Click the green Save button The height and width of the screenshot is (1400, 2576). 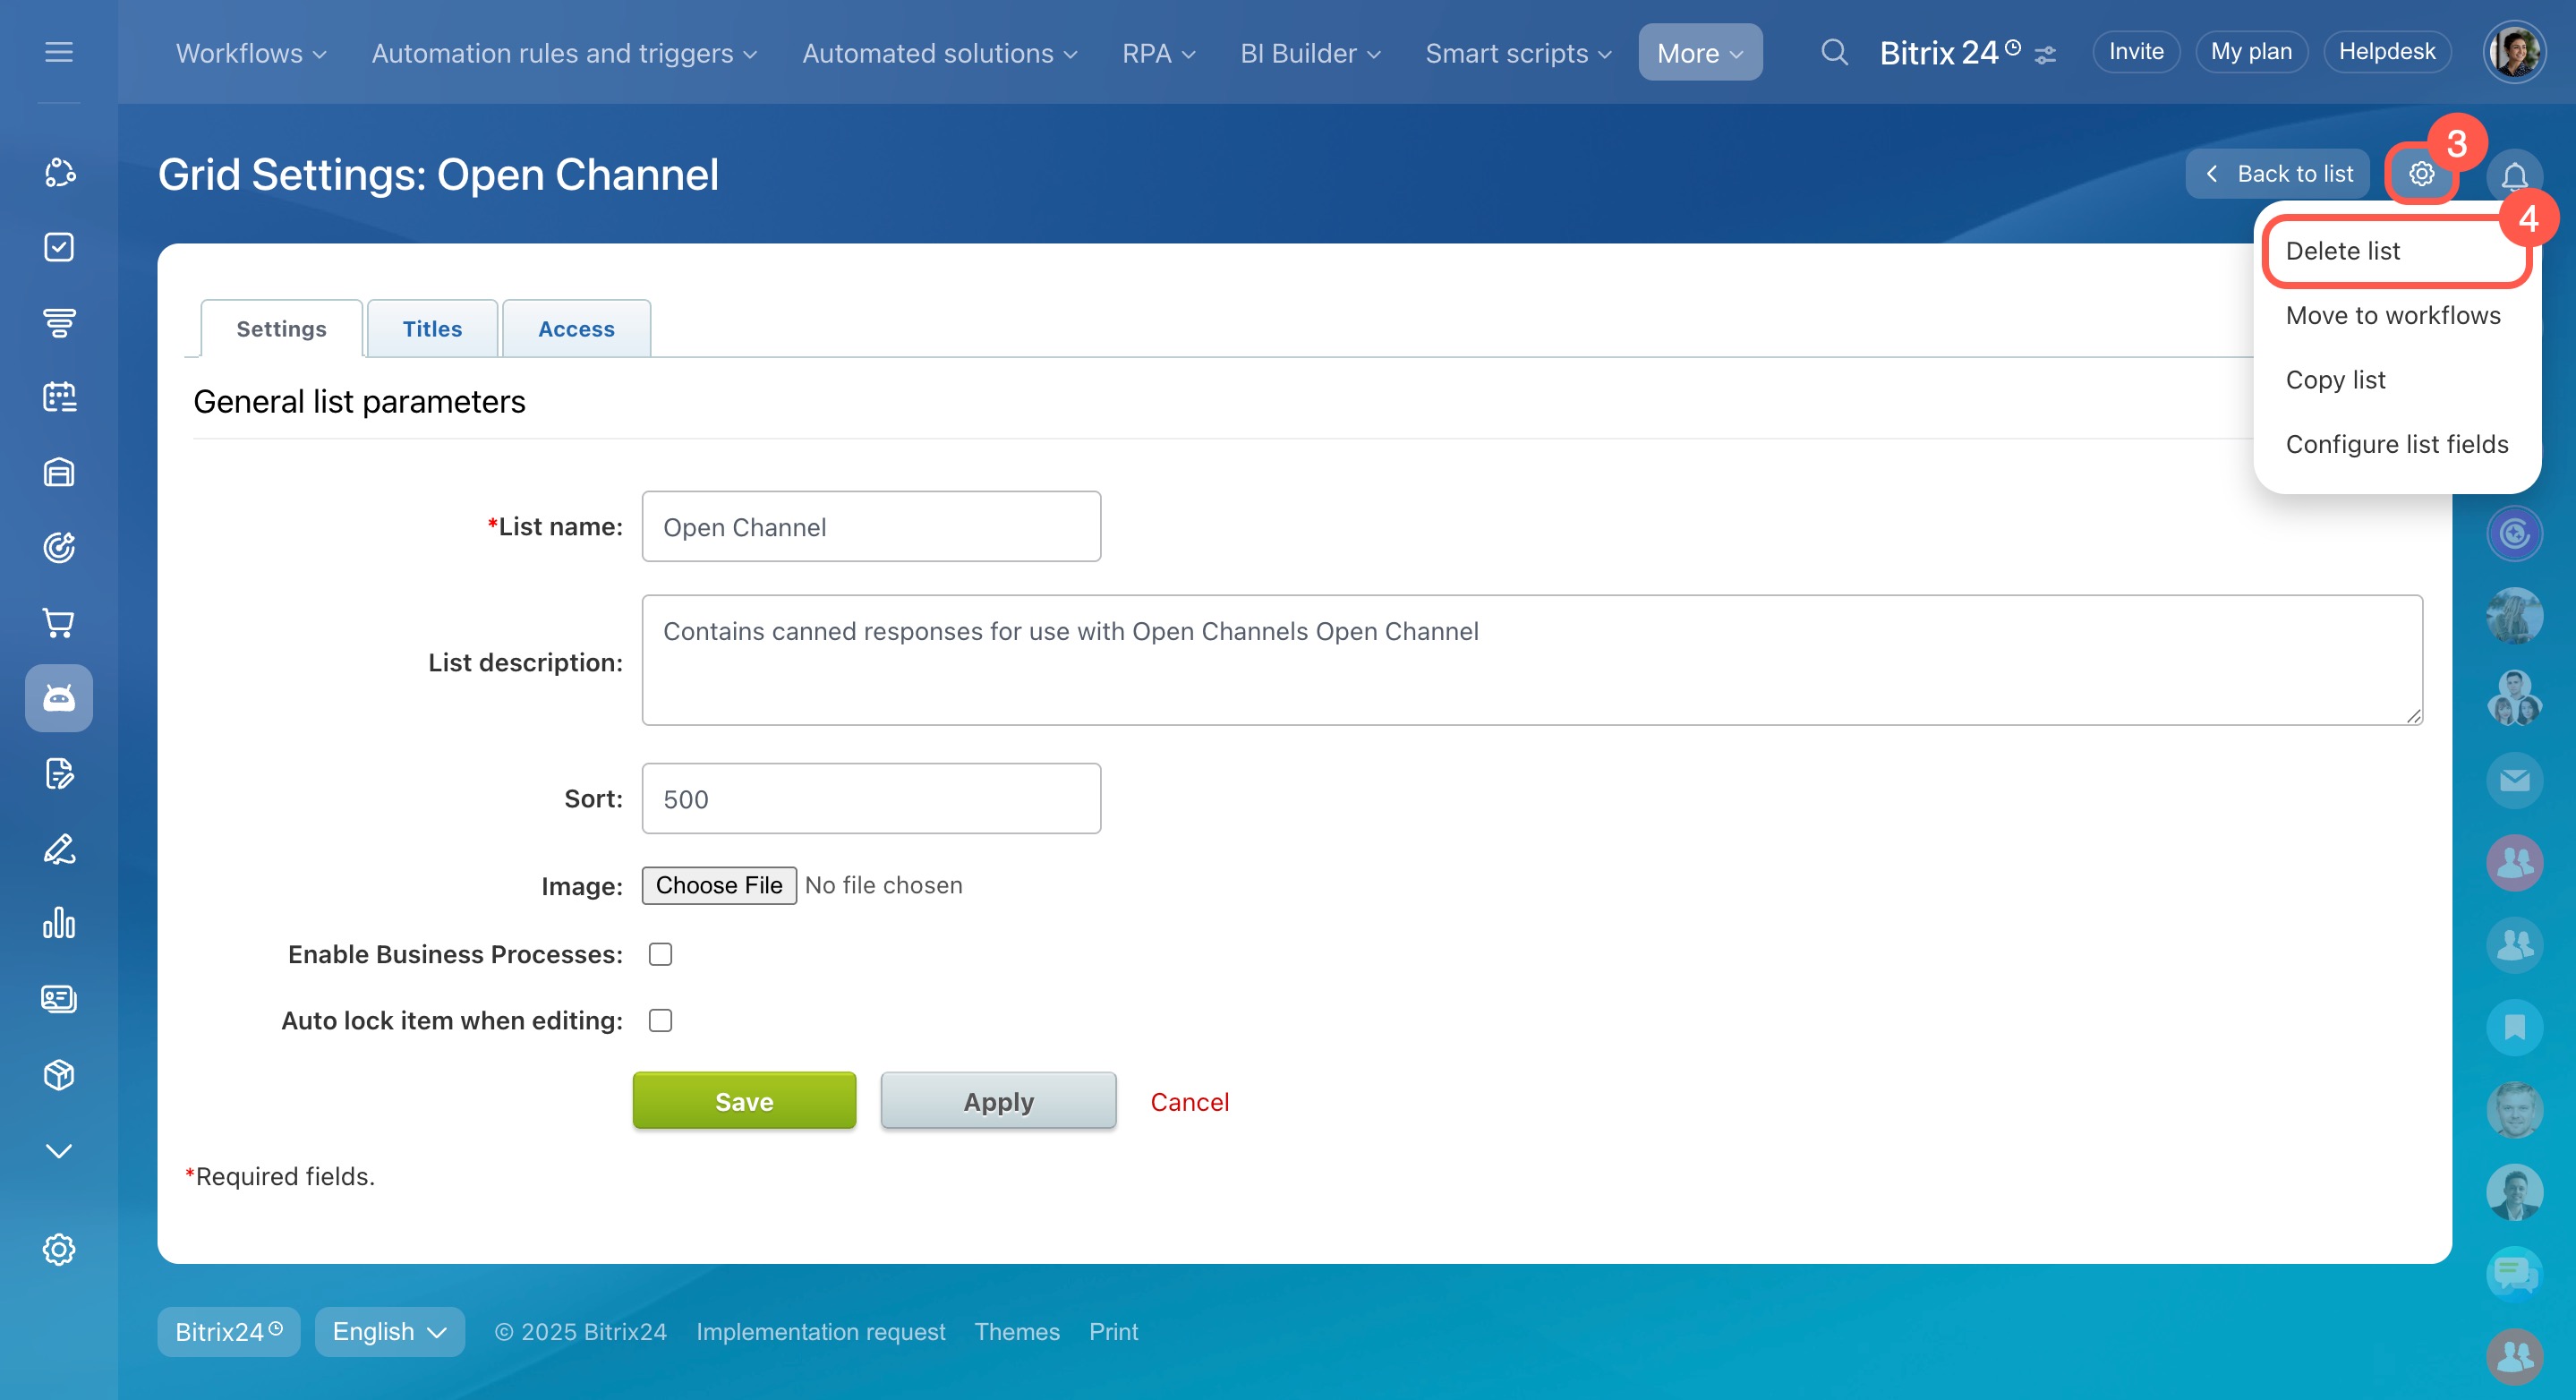pos(744,1101)
